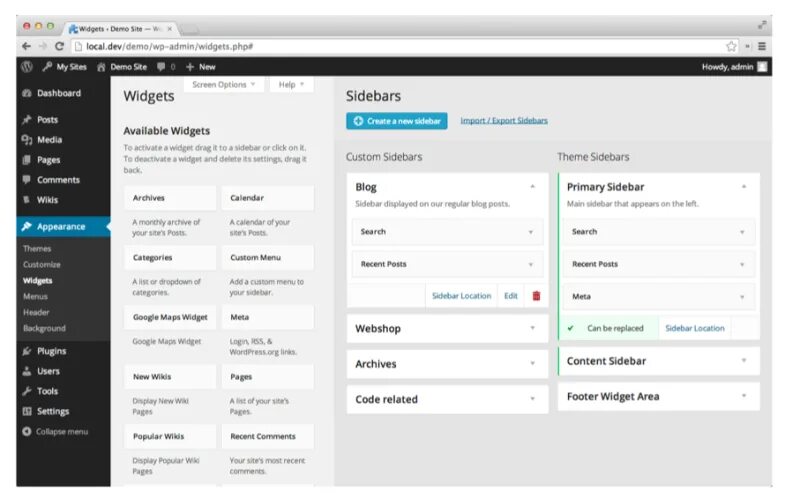Click the plus New icon in admin bar
The height and width of the screenshot is (498, 800).
[190, 67]
